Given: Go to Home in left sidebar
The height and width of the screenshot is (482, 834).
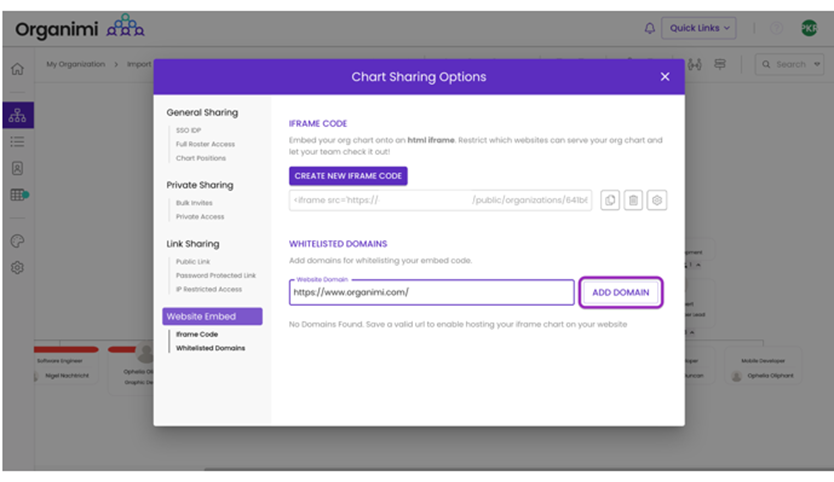Looking at the screenshot, I should [17, 69].
